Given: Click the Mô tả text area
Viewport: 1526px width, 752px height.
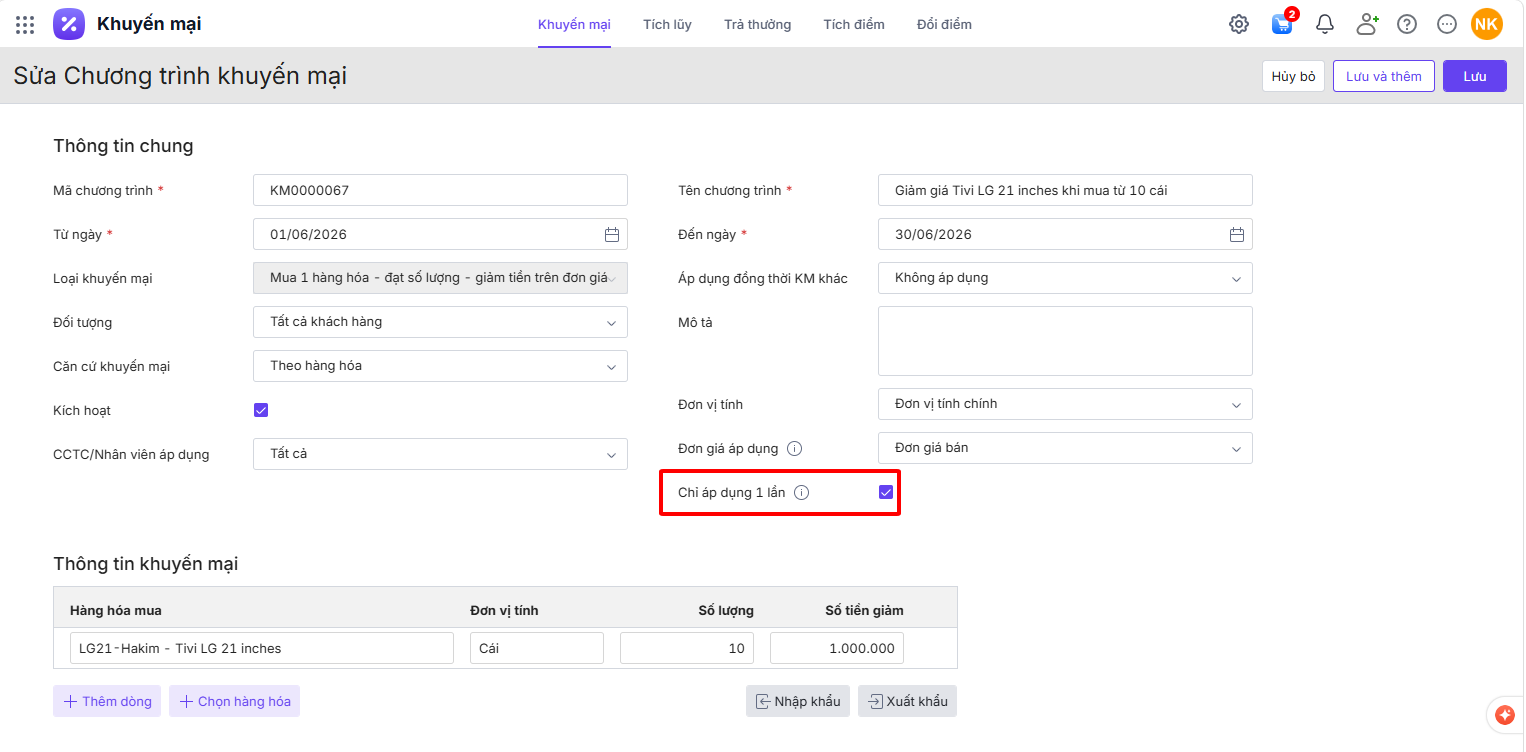Looking at the screenshot, I should click(x=1065, y=341).
